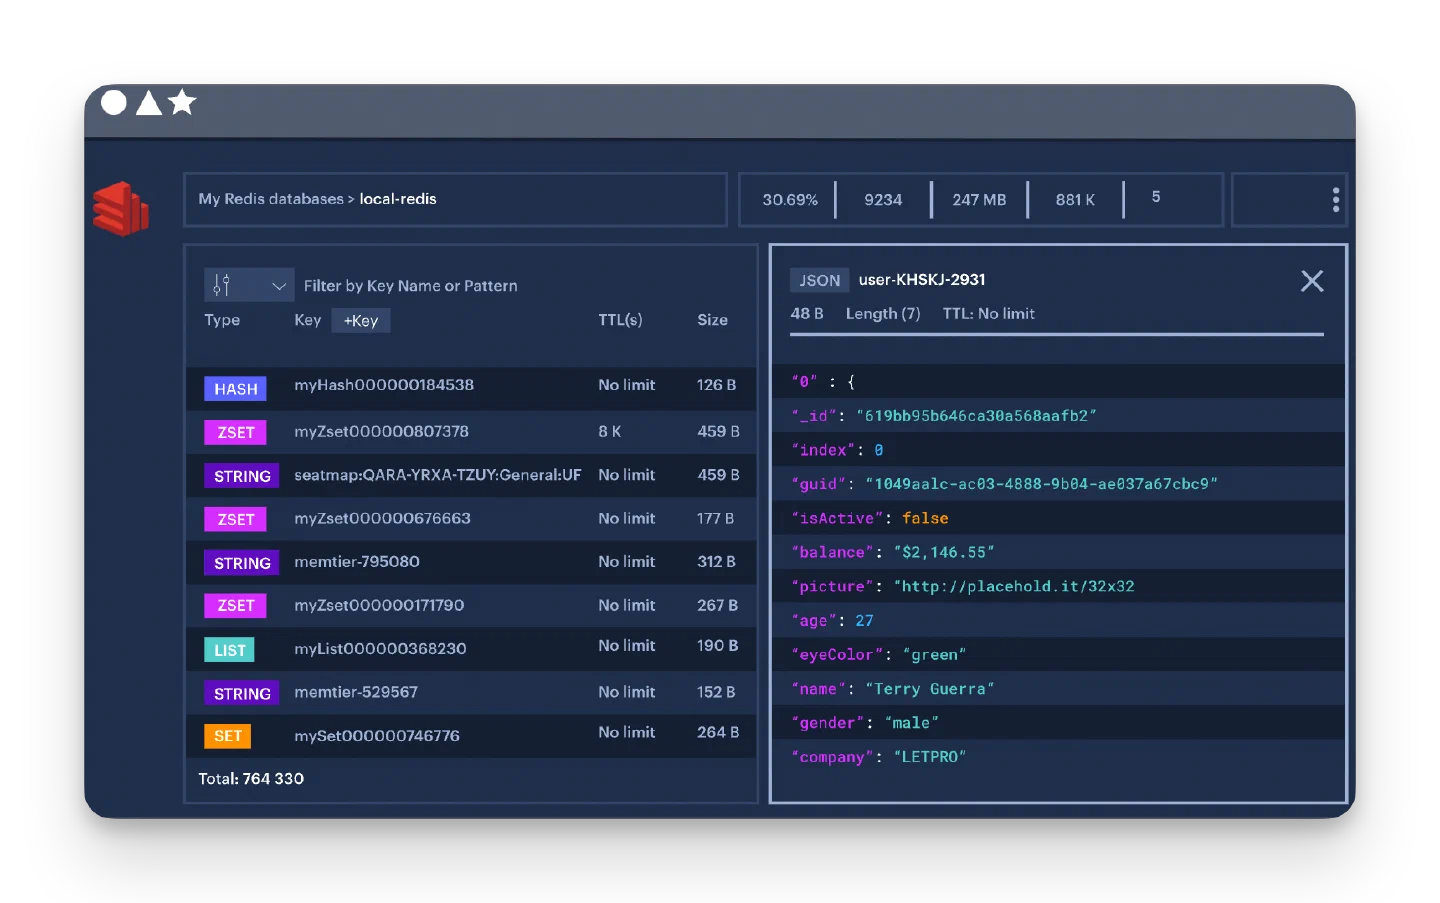This screenshot has width=1440, height=903.
Task: Click the HASH type badge
Action: (x=236, y=389)
